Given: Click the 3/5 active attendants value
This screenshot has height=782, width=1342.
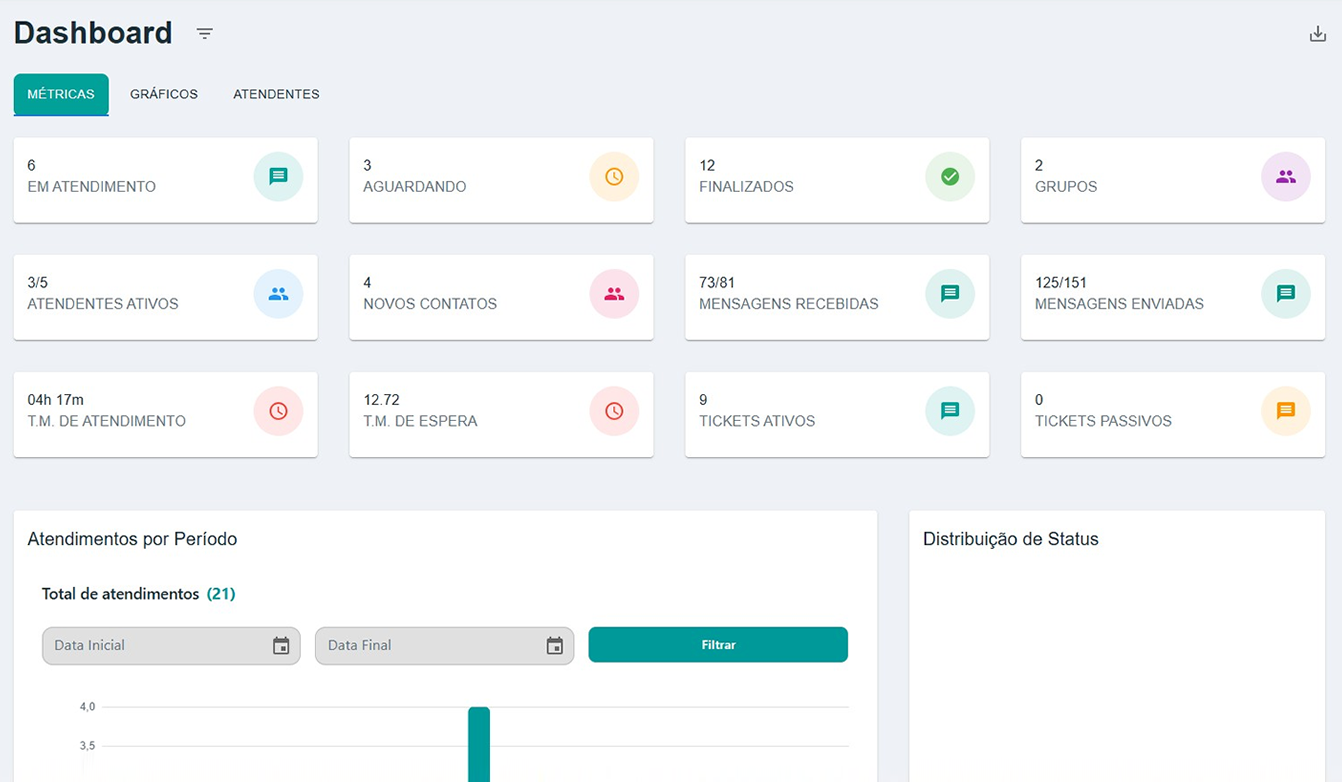Looking at the screenshot, I should pyautogui.click(x=38, y=283).
